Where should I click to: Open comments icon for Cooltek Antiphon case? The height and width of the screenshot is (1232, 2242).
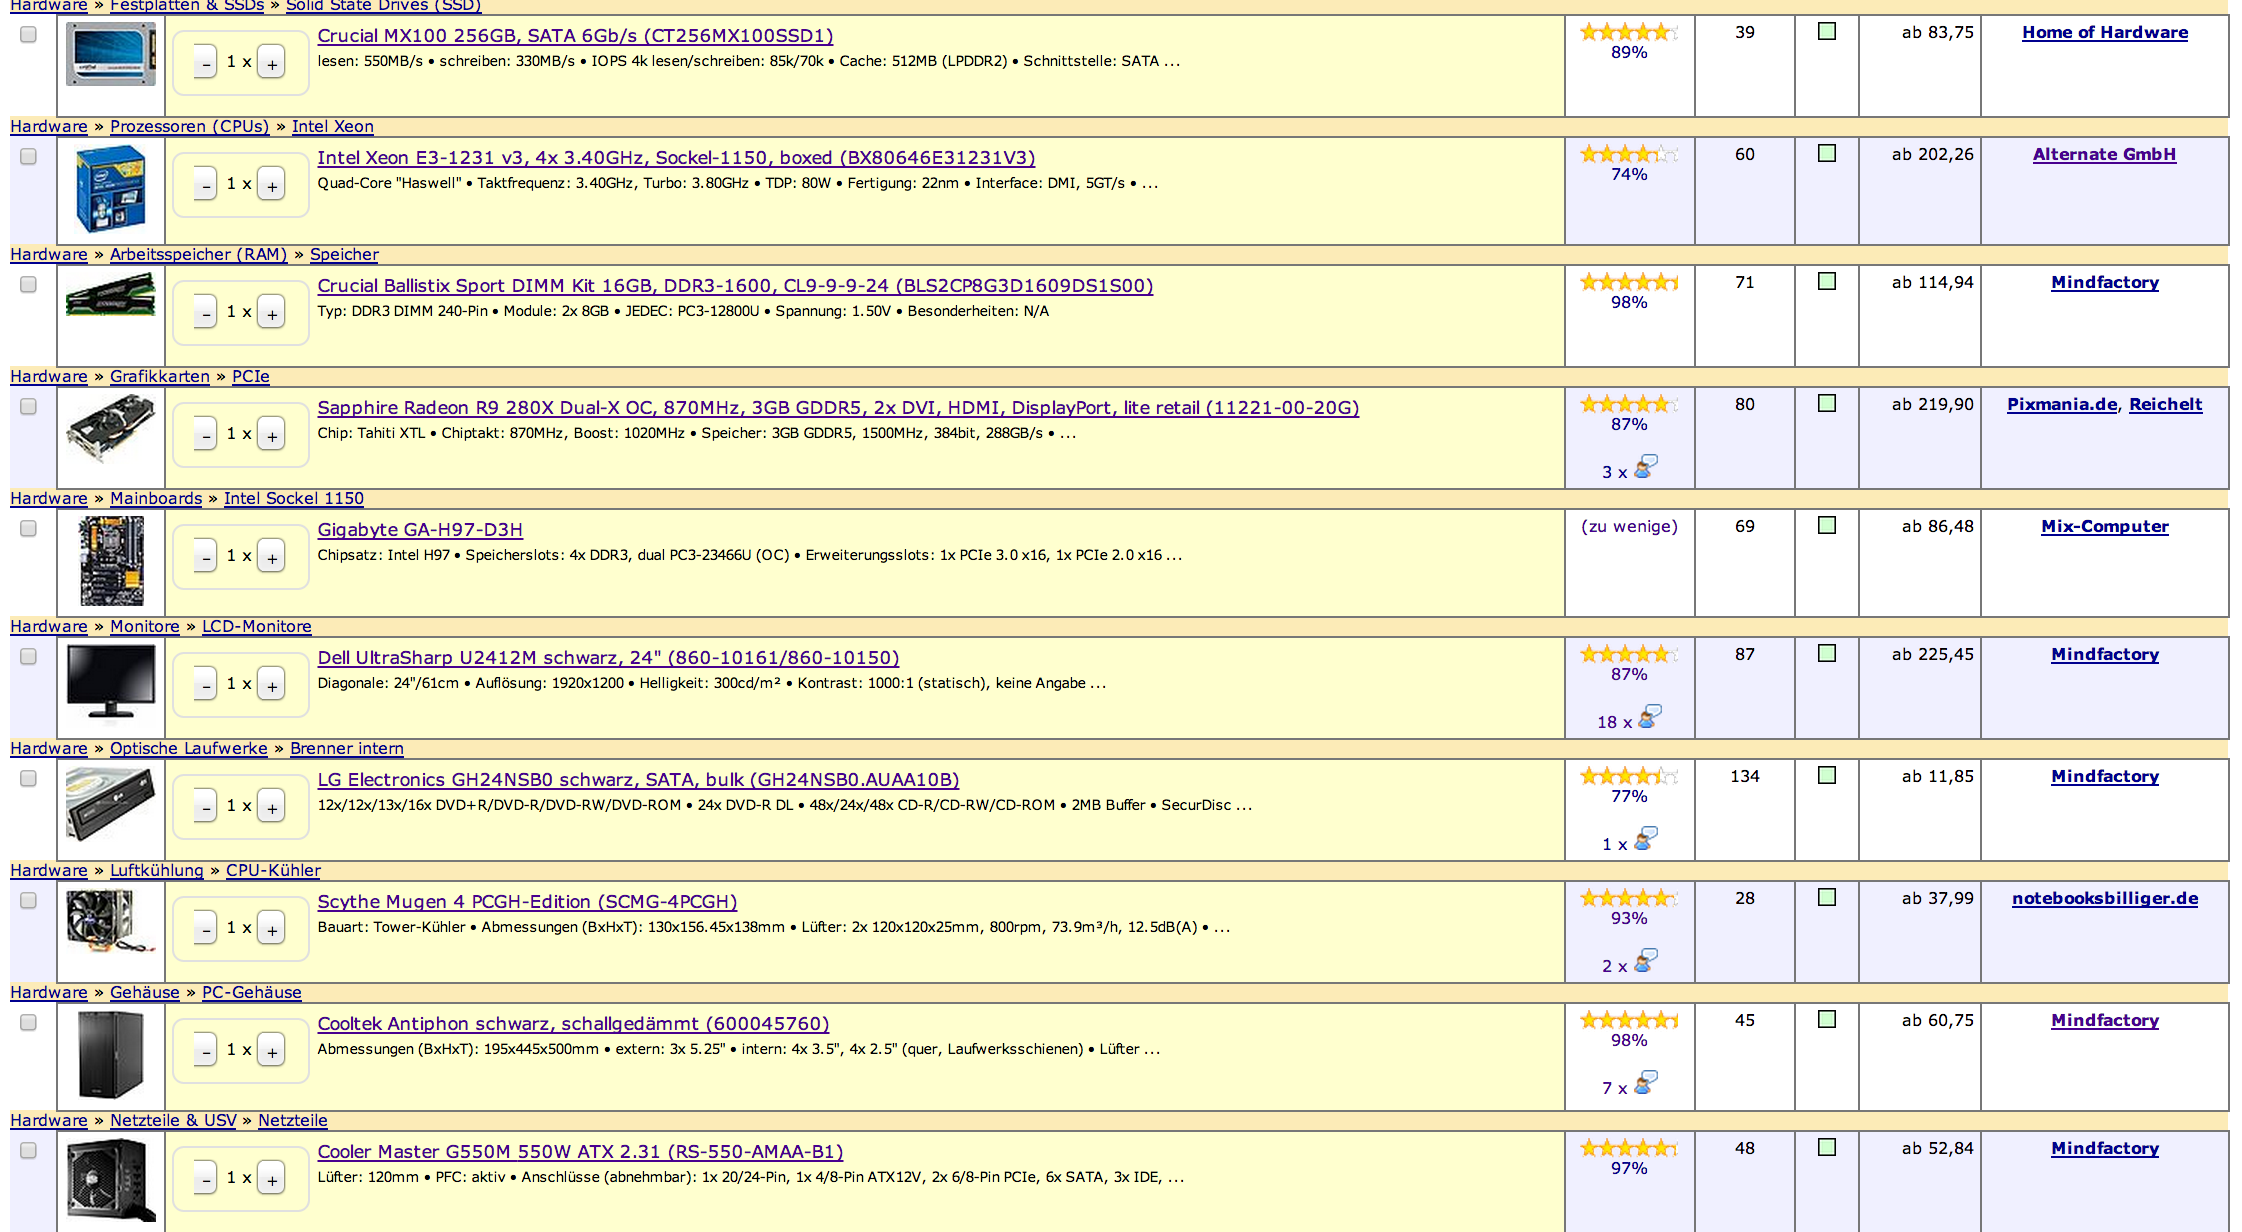[1645, 1083]
